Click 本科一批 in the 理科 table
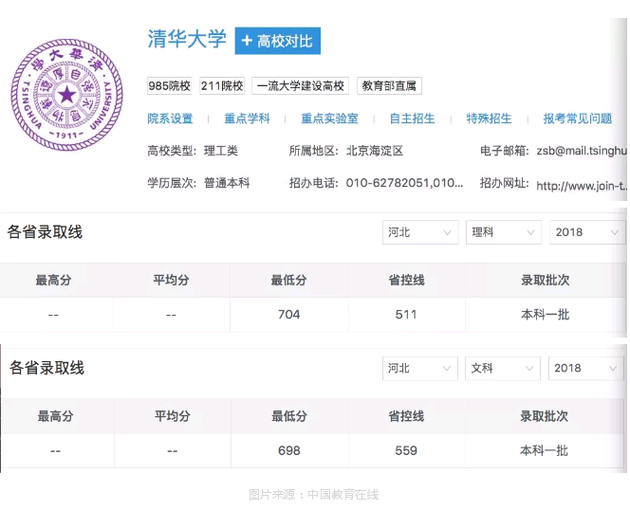The image size is (630, 510). (x=545, y=314)
